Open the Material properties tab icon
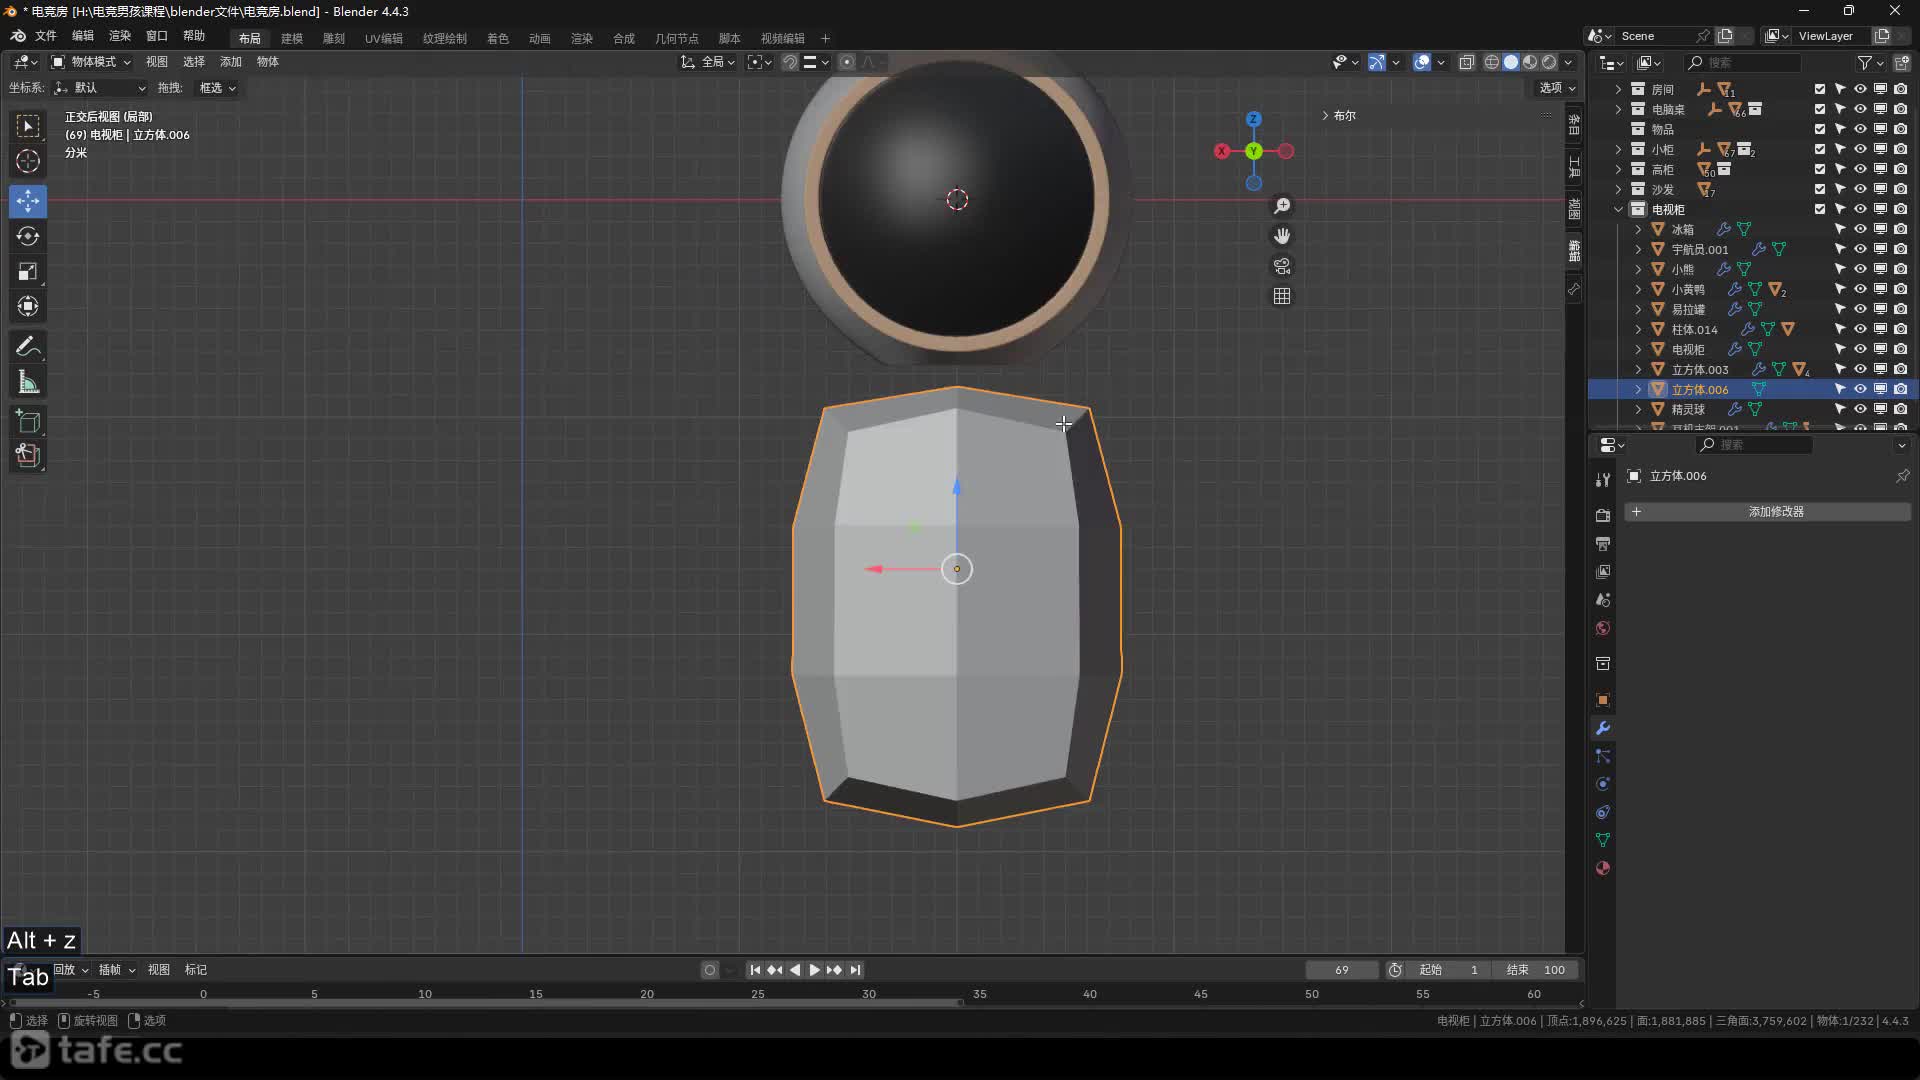The height and width of the screenshot is (1080, 1920). [1603, 868]
